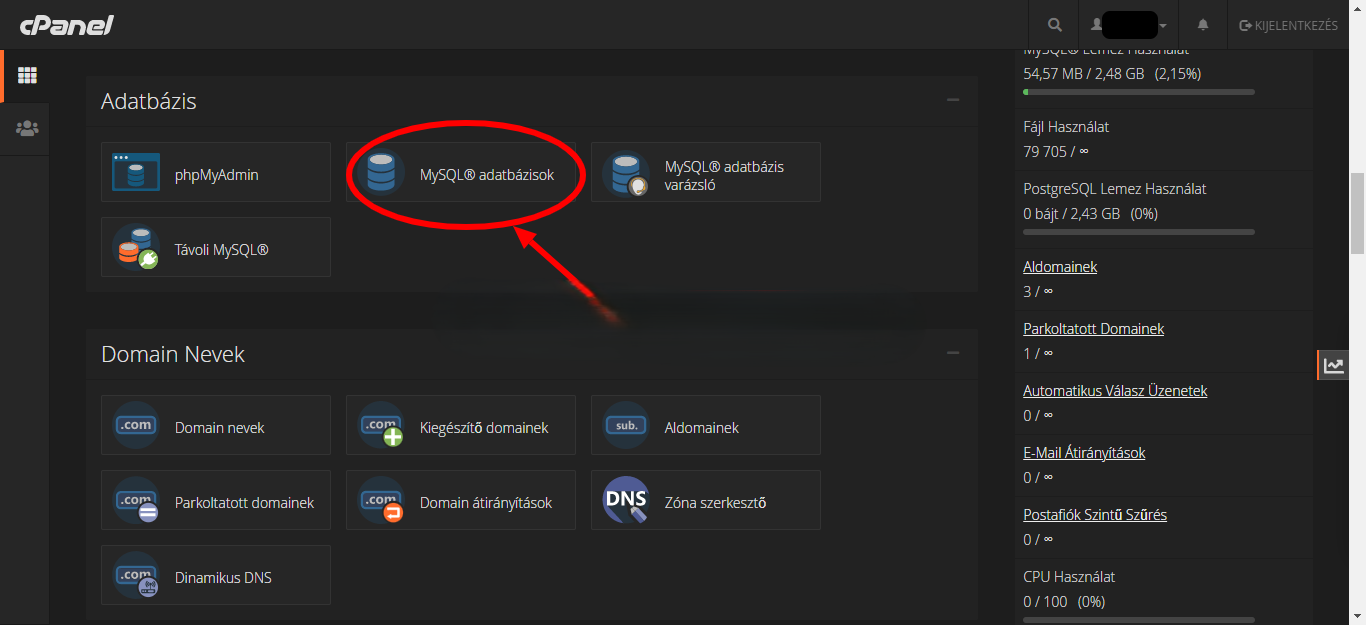Open the search icon in top bar
This screenshot has width=1366, height=625.
point(1055,25)
